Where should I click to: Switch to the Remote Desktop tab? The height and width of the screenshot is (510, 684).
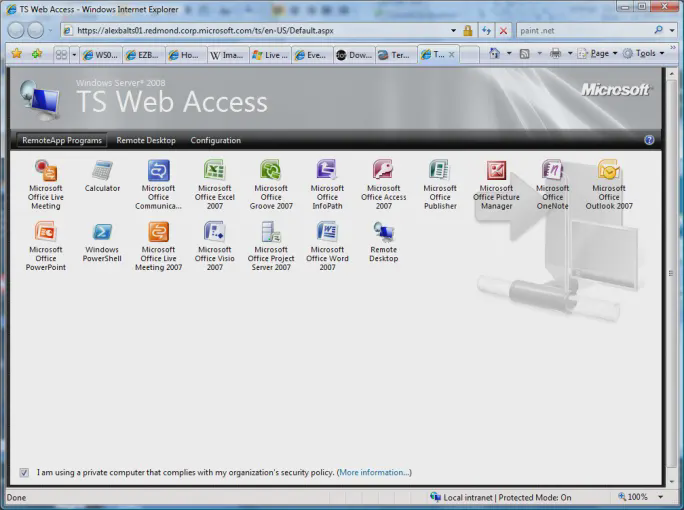pos(145,141)
